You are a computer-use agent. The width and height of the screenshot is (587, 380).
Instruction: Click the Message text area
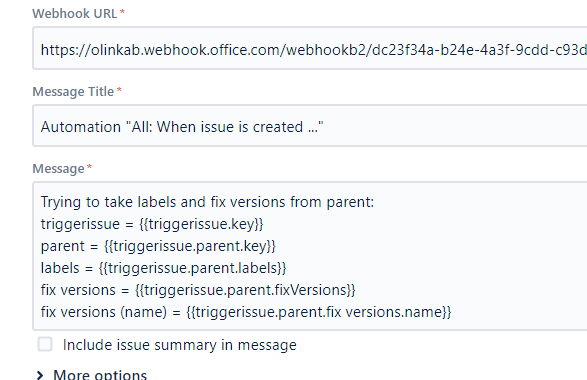pos(310,256)
